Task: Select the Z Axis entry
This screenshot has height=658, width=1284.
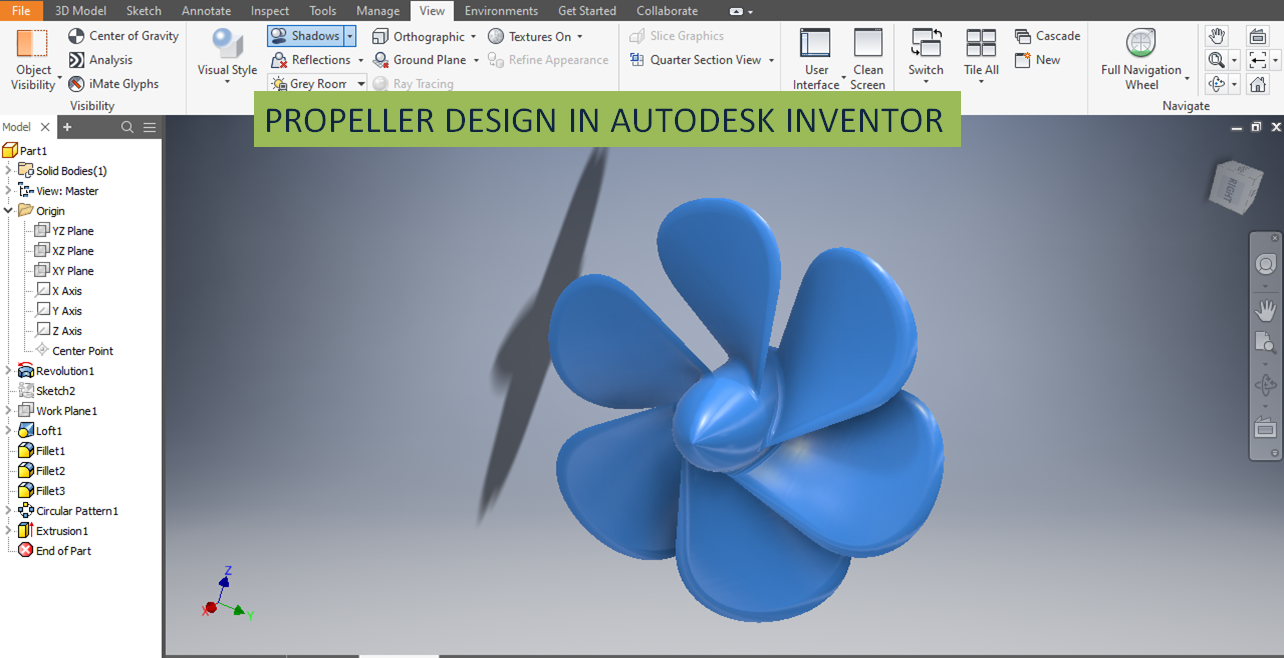Action: point(59,331)
